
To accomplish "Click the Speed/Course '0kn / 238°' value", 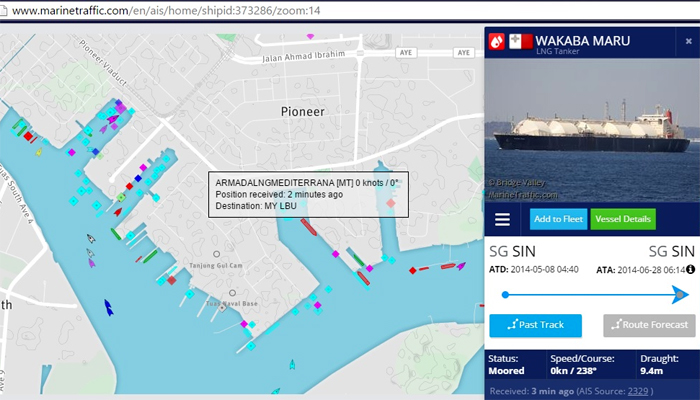I will point(573,371).
